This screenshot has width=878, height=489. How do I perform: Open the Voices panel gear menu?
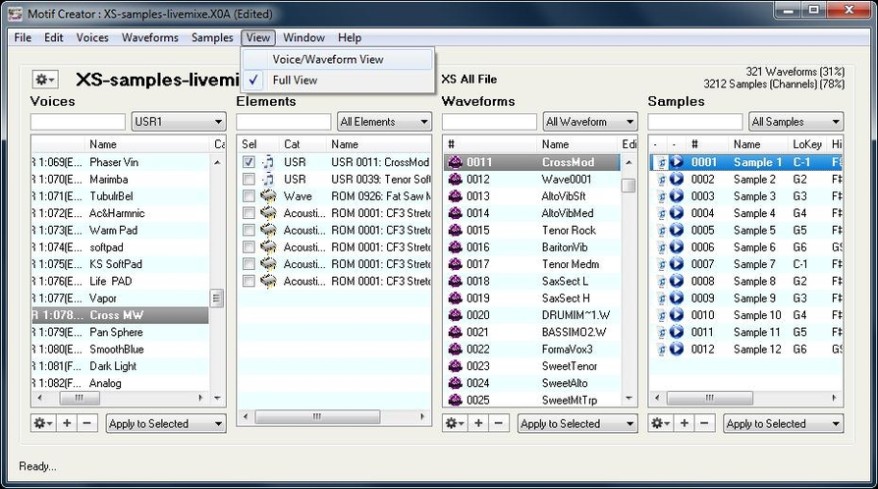click(43, 423)
